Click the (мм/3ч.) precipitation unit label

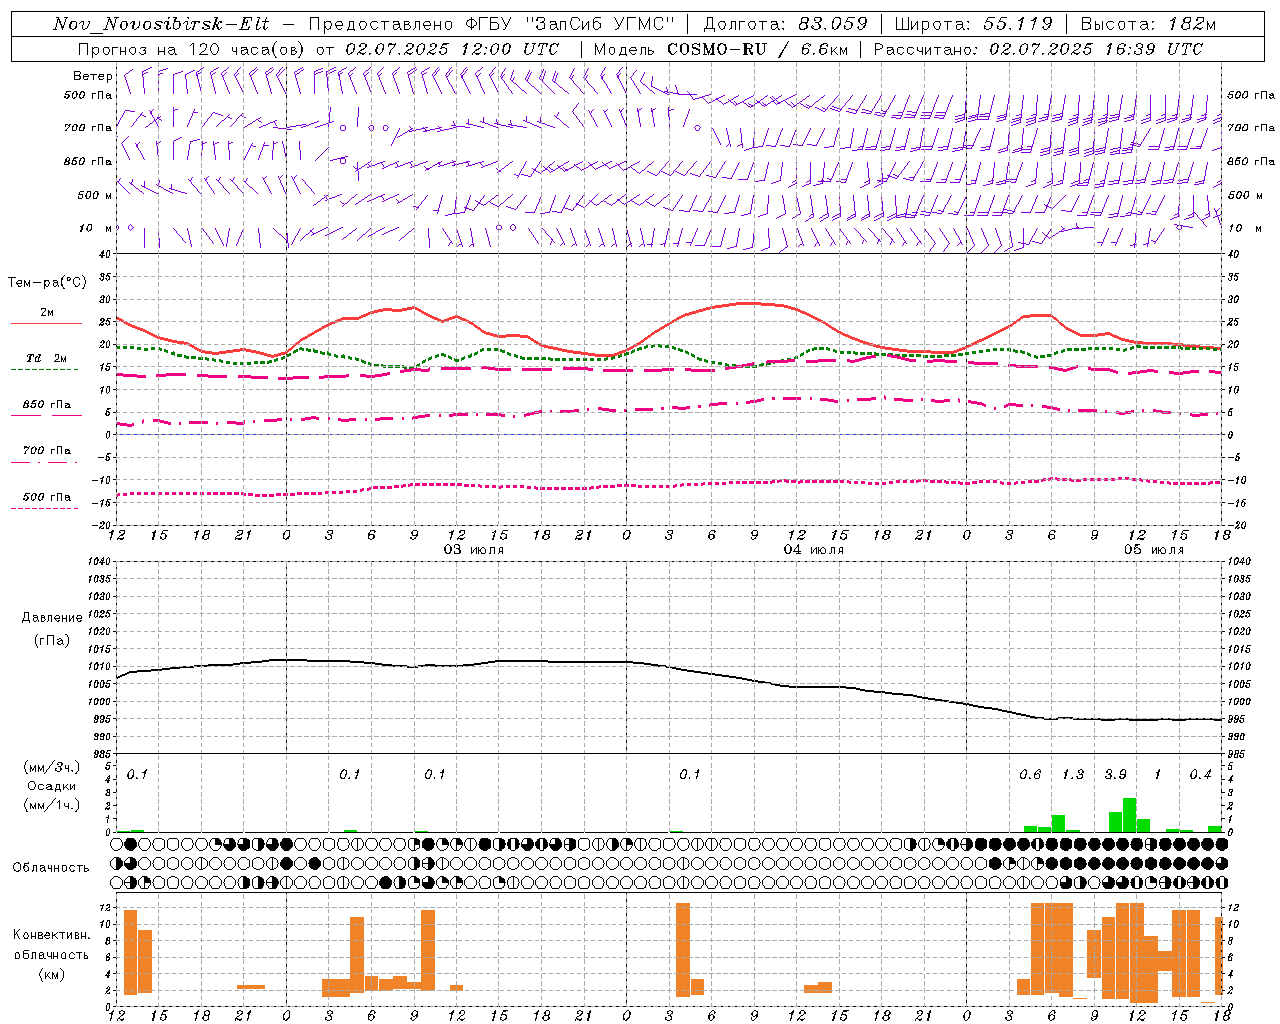pyautogui.click(x=51, y=767)
